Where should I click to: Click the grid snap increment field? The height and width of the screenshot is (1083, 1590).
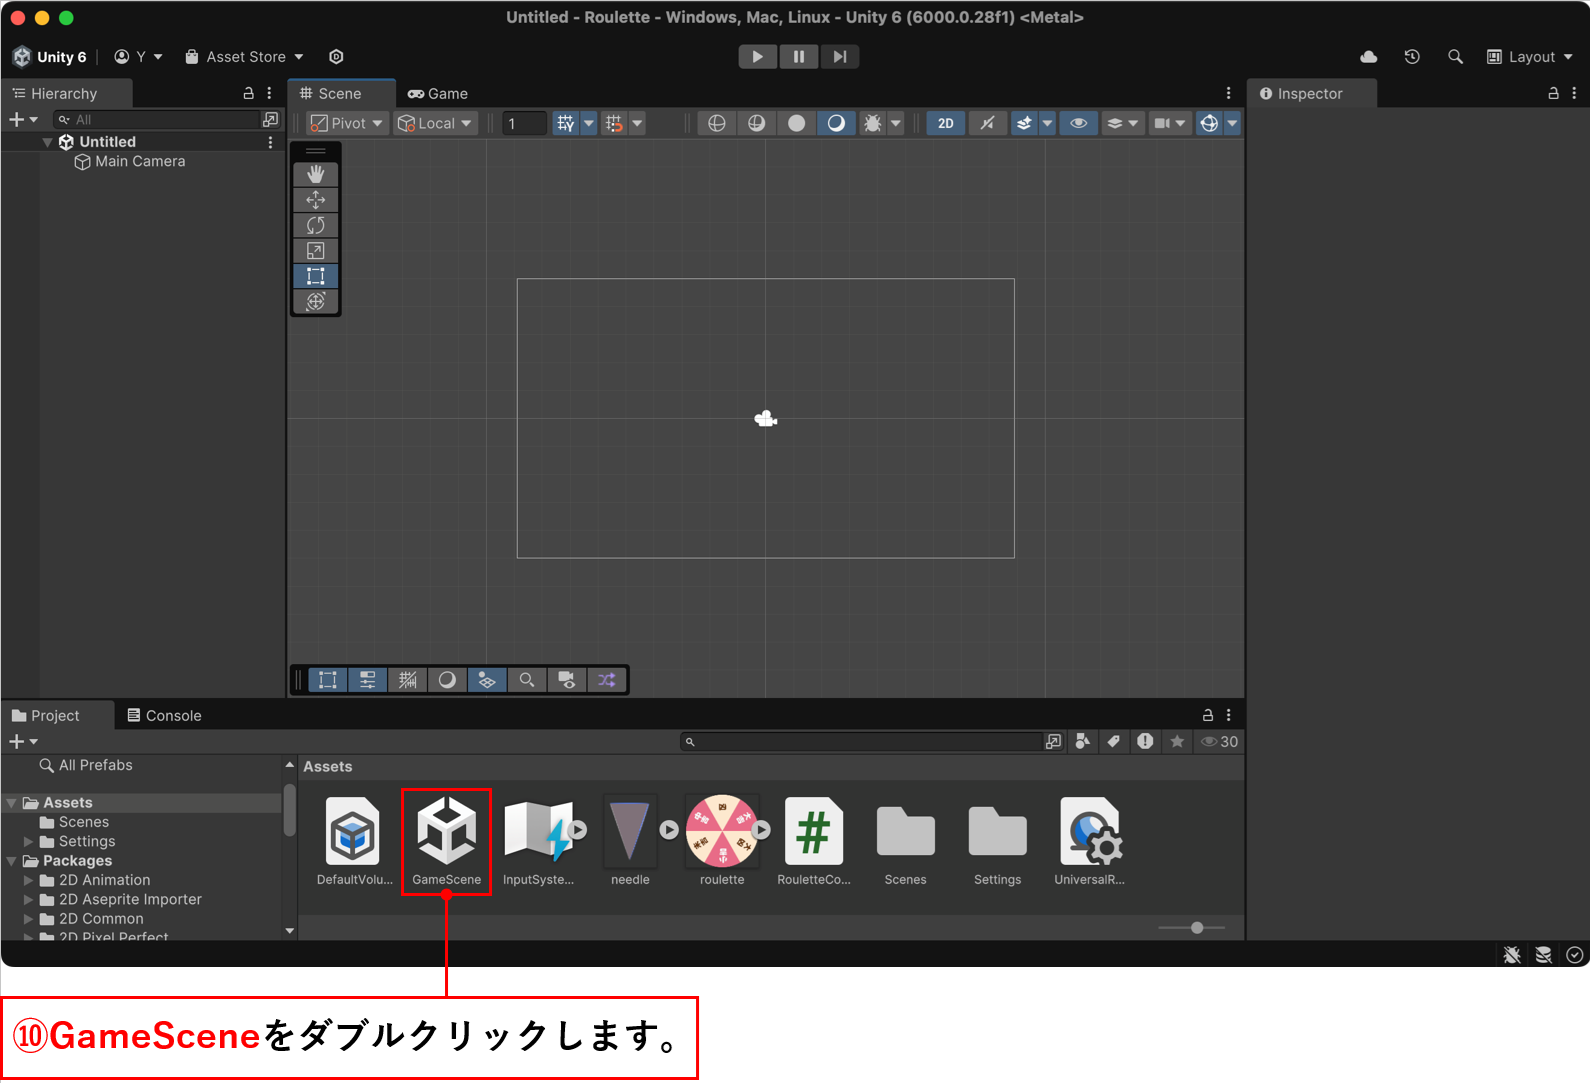tap(524, 123)
